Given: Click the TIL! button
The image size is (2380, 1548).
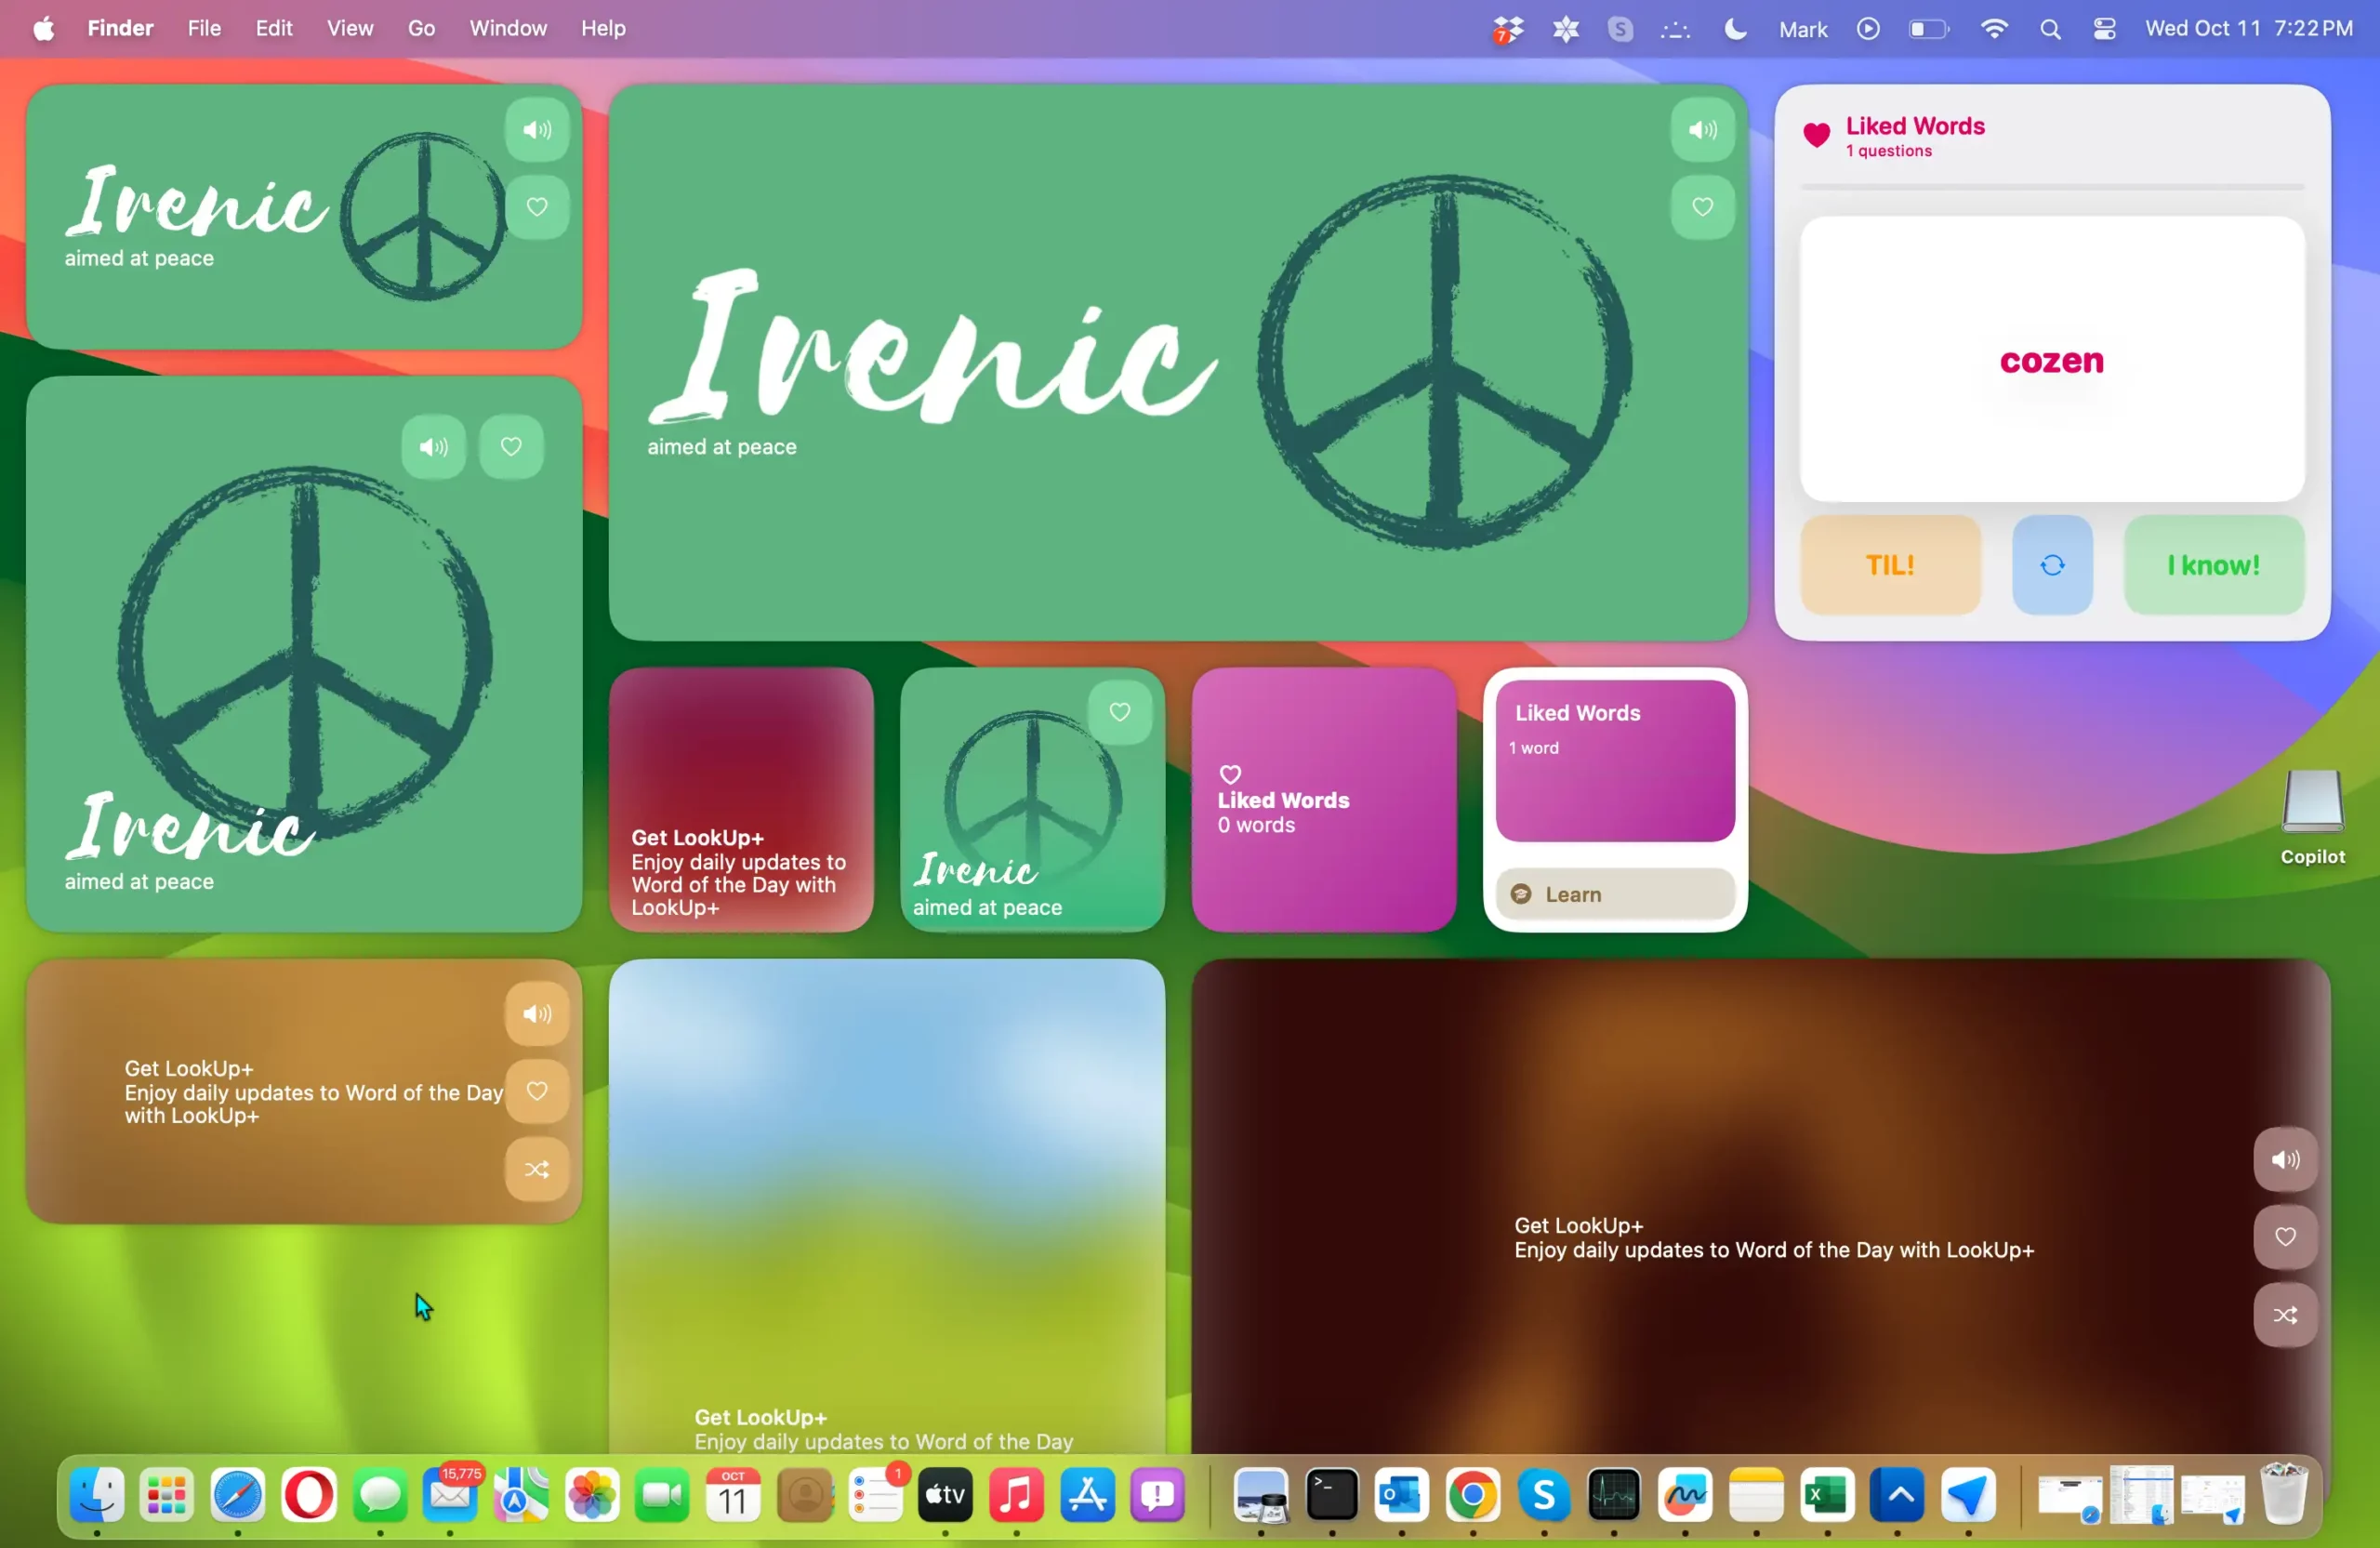Looking at the screenshot, I should point(1890,566).
